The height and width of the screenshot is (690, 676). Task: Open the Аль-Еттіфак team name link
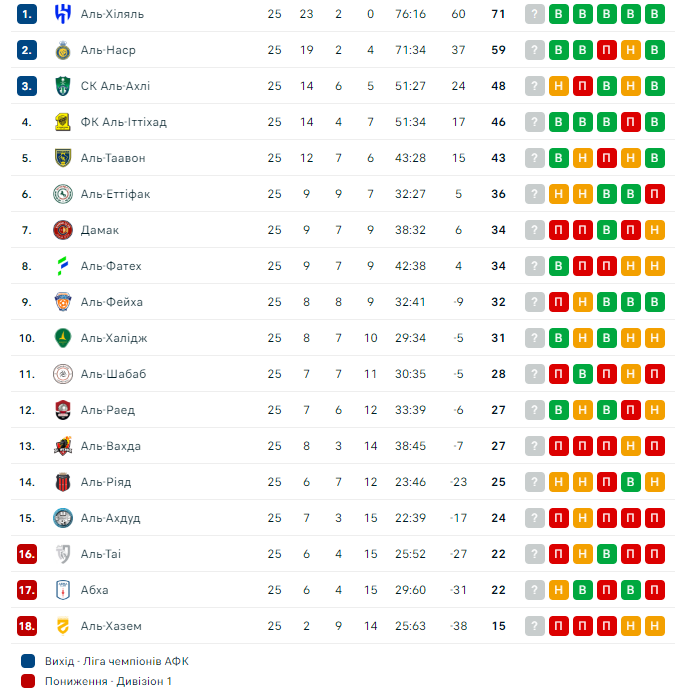[x=115, y=194]
